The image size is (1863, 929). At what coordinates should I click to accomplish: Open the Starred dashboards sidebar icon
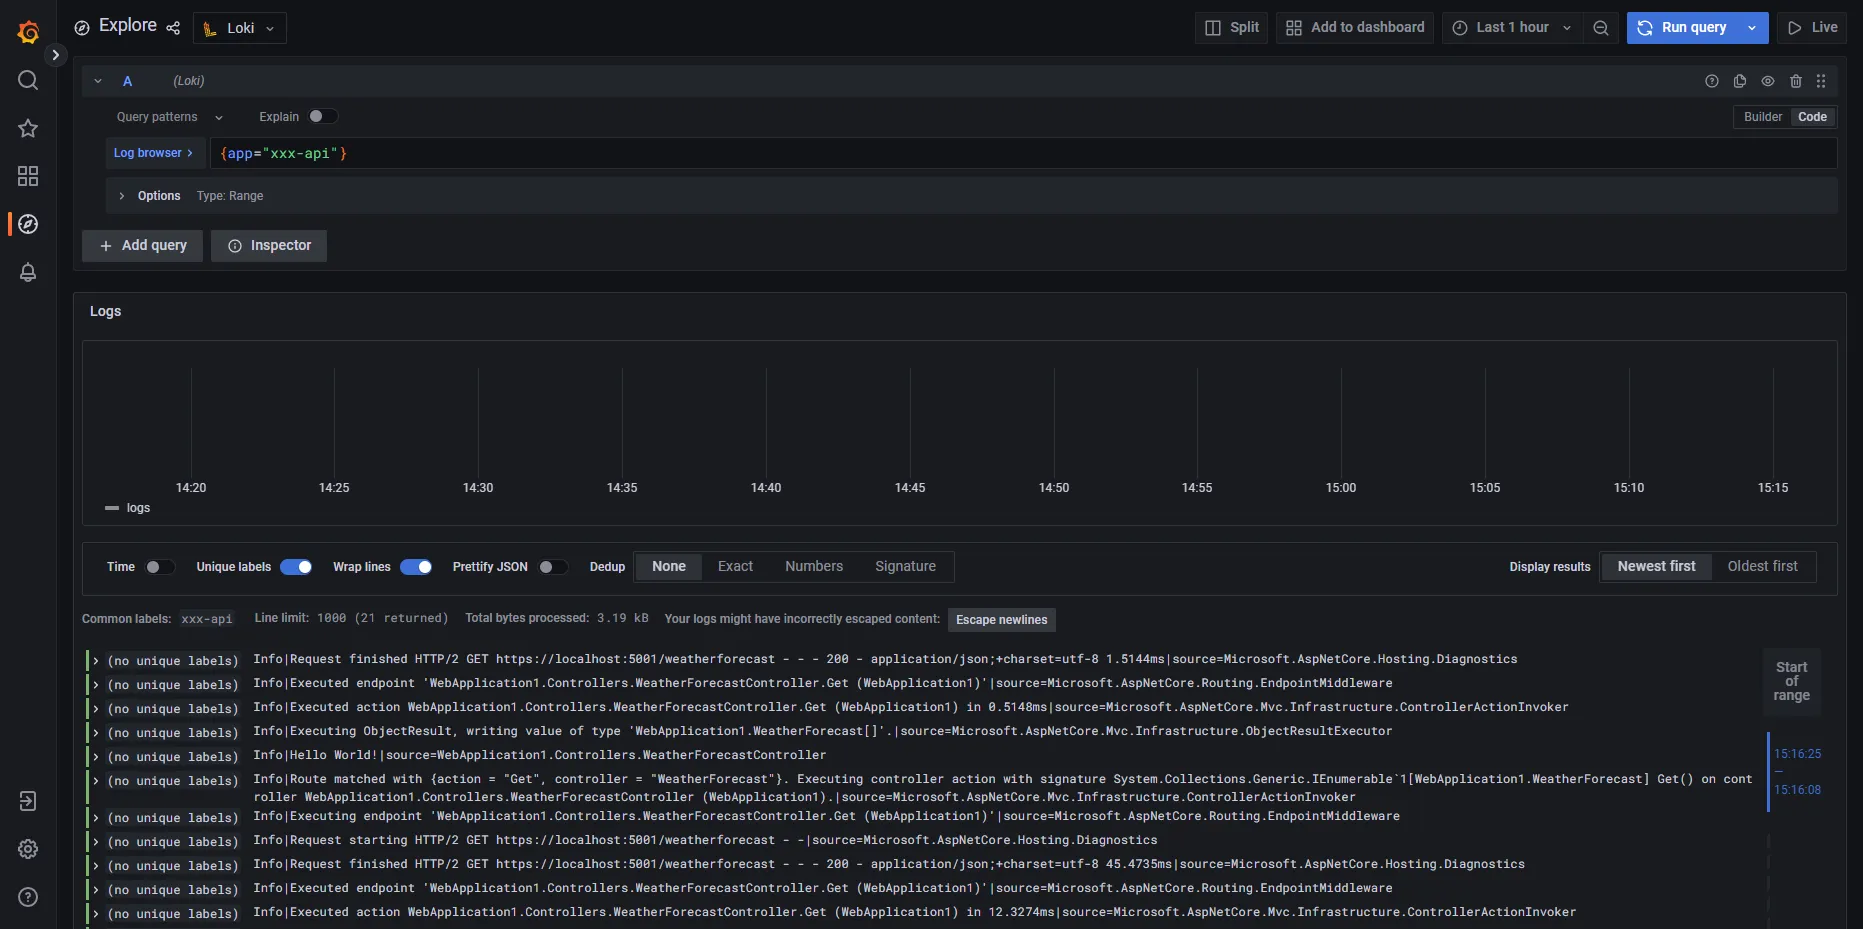tap(28, 128)
